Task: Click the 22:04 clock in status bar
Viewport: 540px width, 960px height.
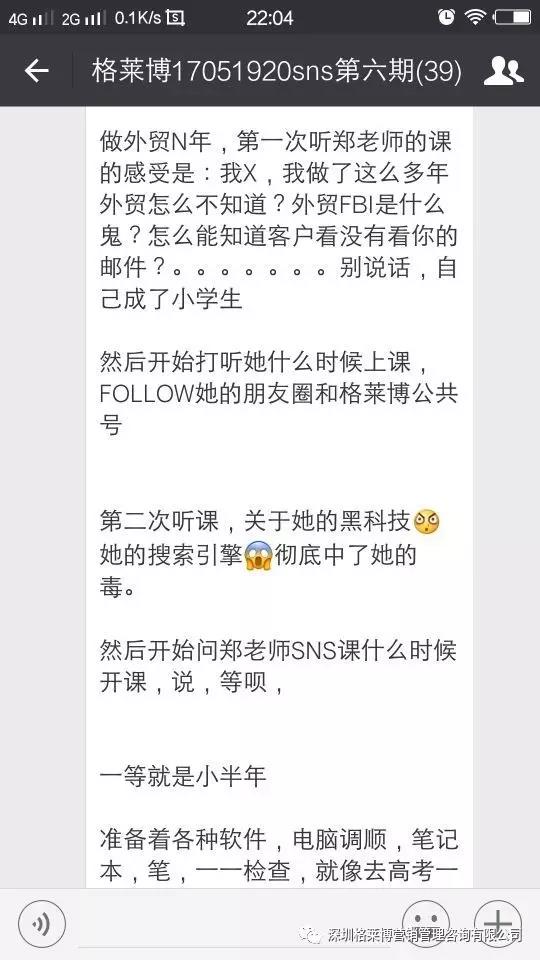Action: point(269,18)
